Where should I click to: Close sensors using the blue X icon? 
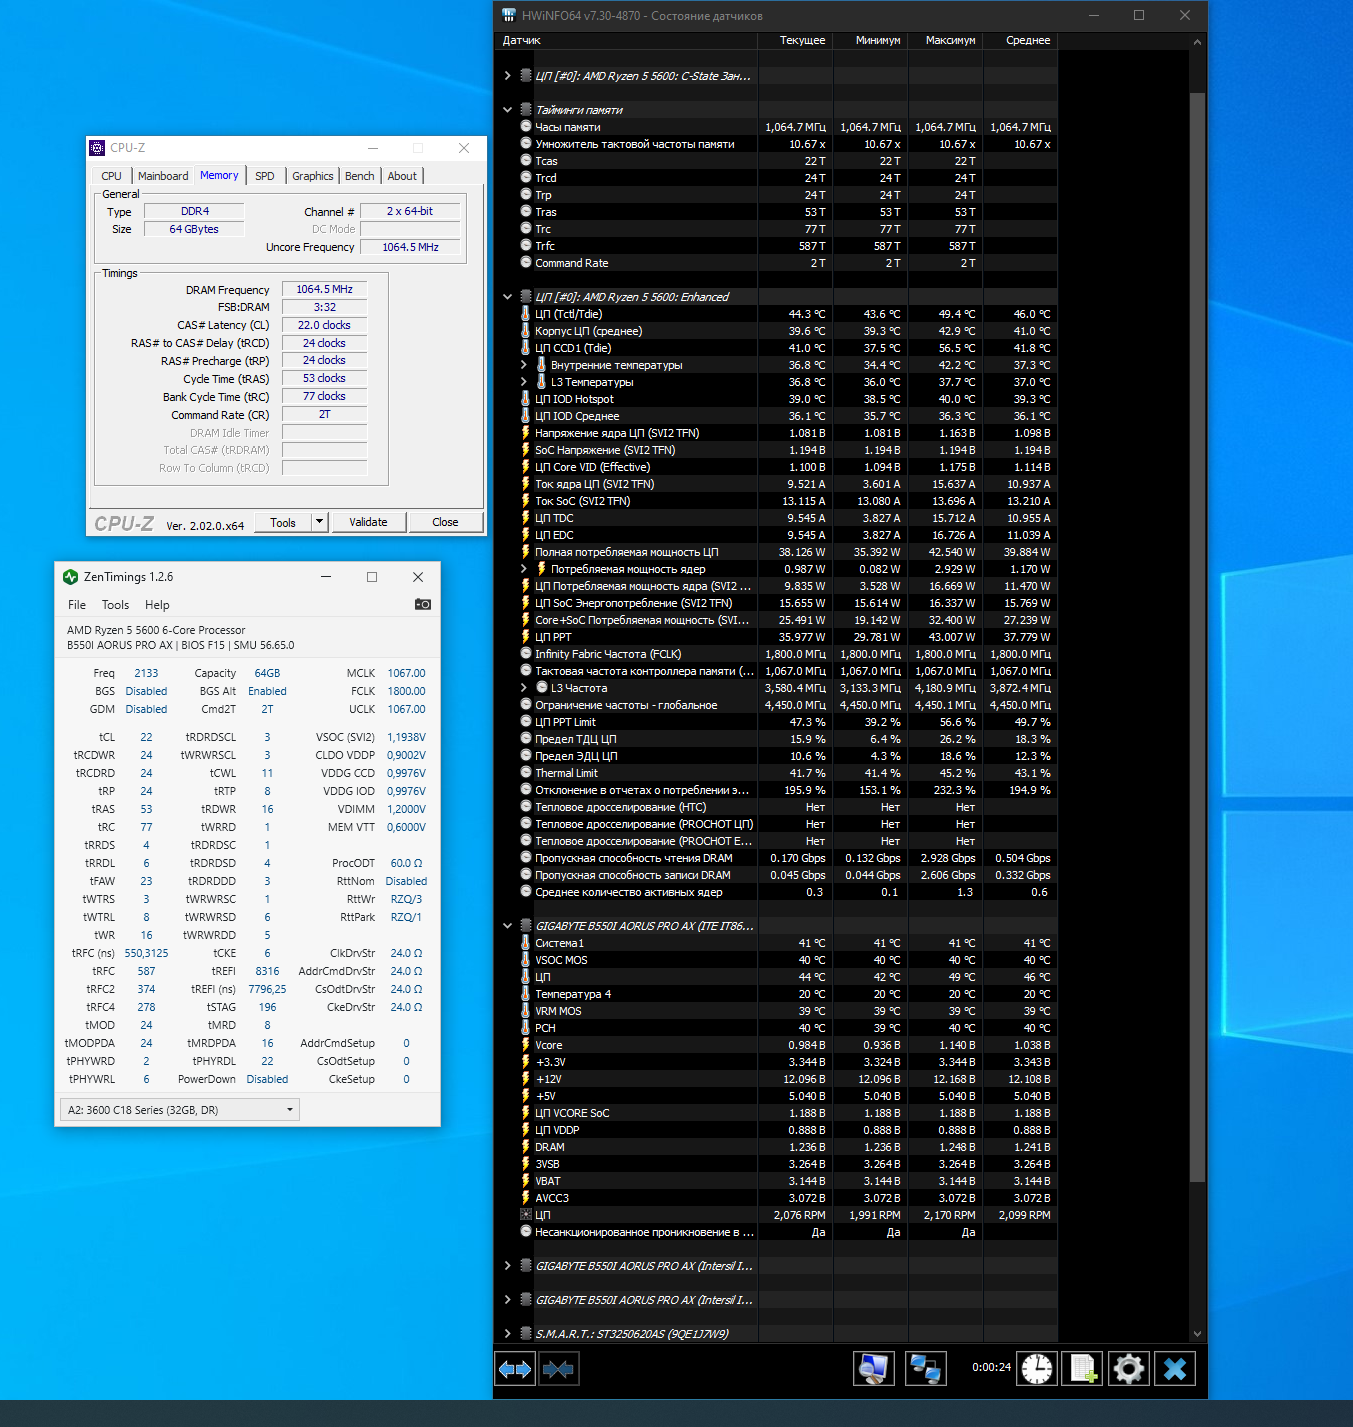point(1175,1368)
